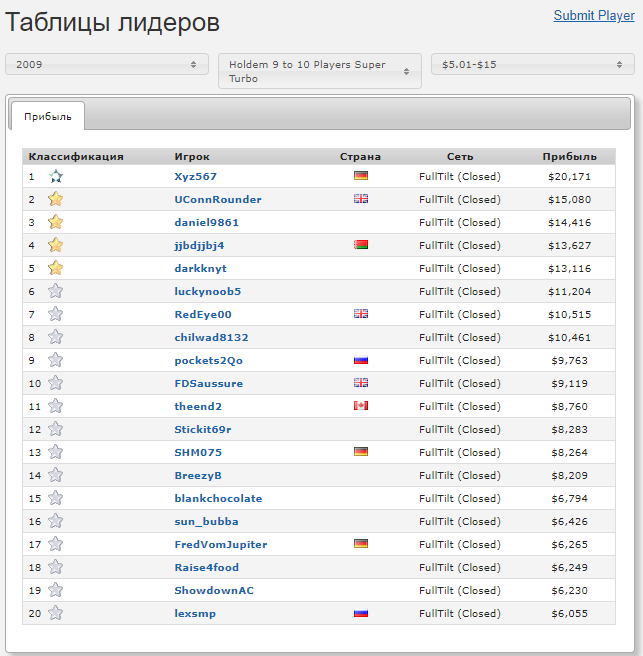Screen dimensions: 643x656
Task: Click the star icon next to ShowdownAC
Action: click(56, 590)
